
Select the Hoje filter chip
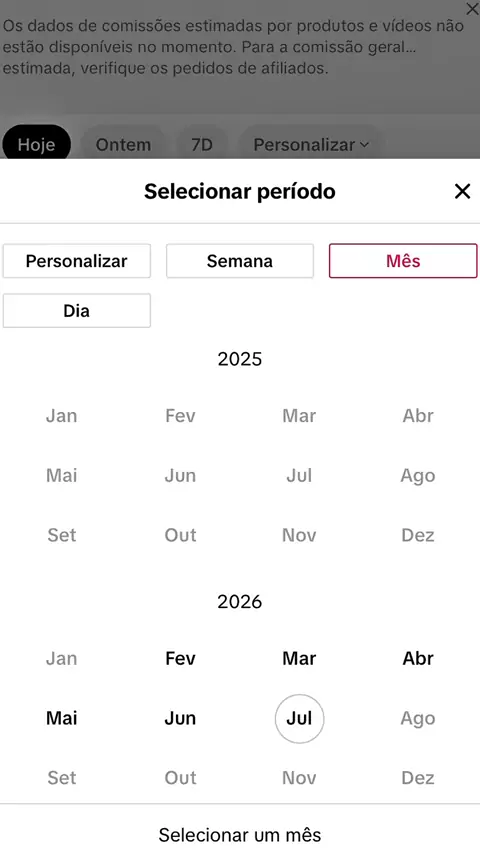(x=37, y=144)
